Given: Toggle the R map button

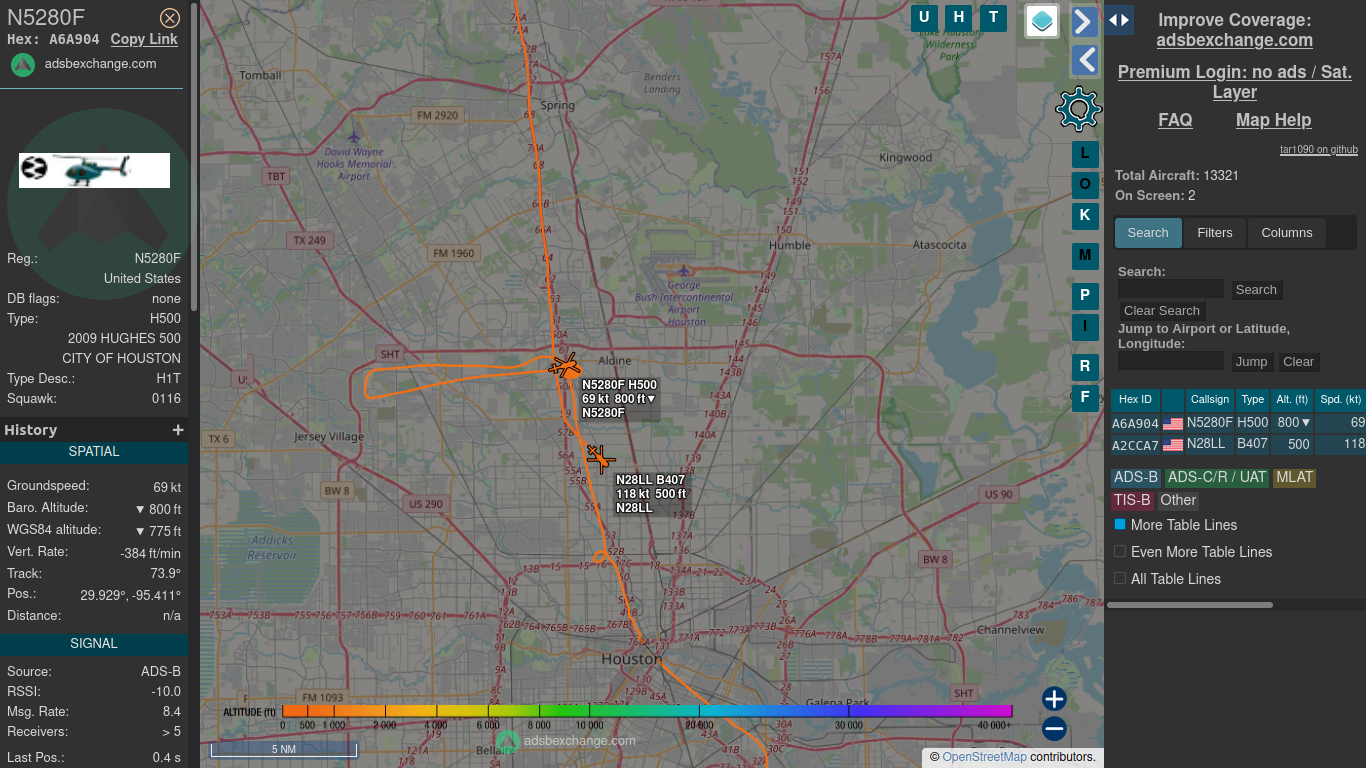Looking at the screenshot, I should click(1085, 367).
